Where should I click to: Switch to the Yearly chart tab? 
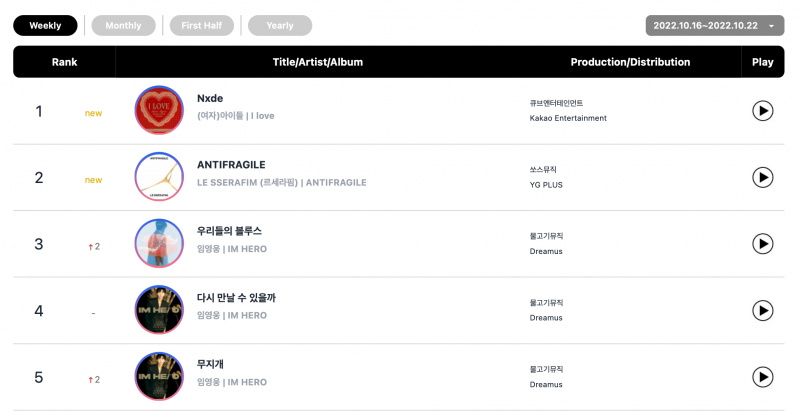coord(280,26)
